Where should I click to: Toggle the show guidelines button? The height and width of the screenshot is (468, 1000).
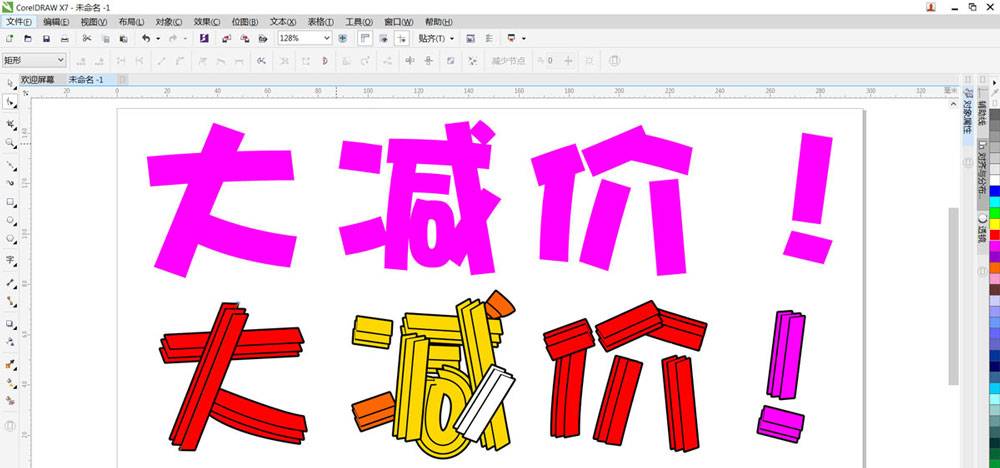click(x=400, y=38)
